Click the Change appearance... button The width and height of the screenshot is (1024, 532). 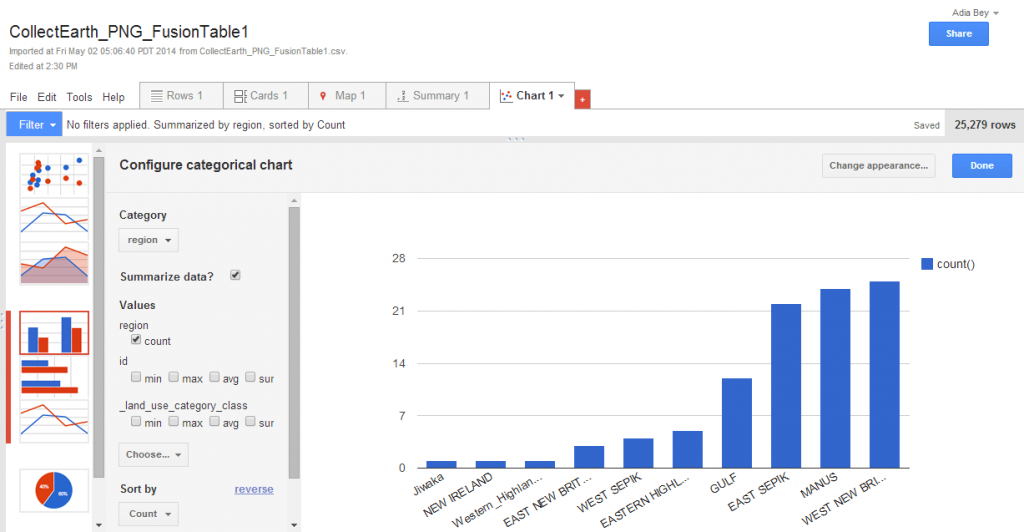(878, 166)
